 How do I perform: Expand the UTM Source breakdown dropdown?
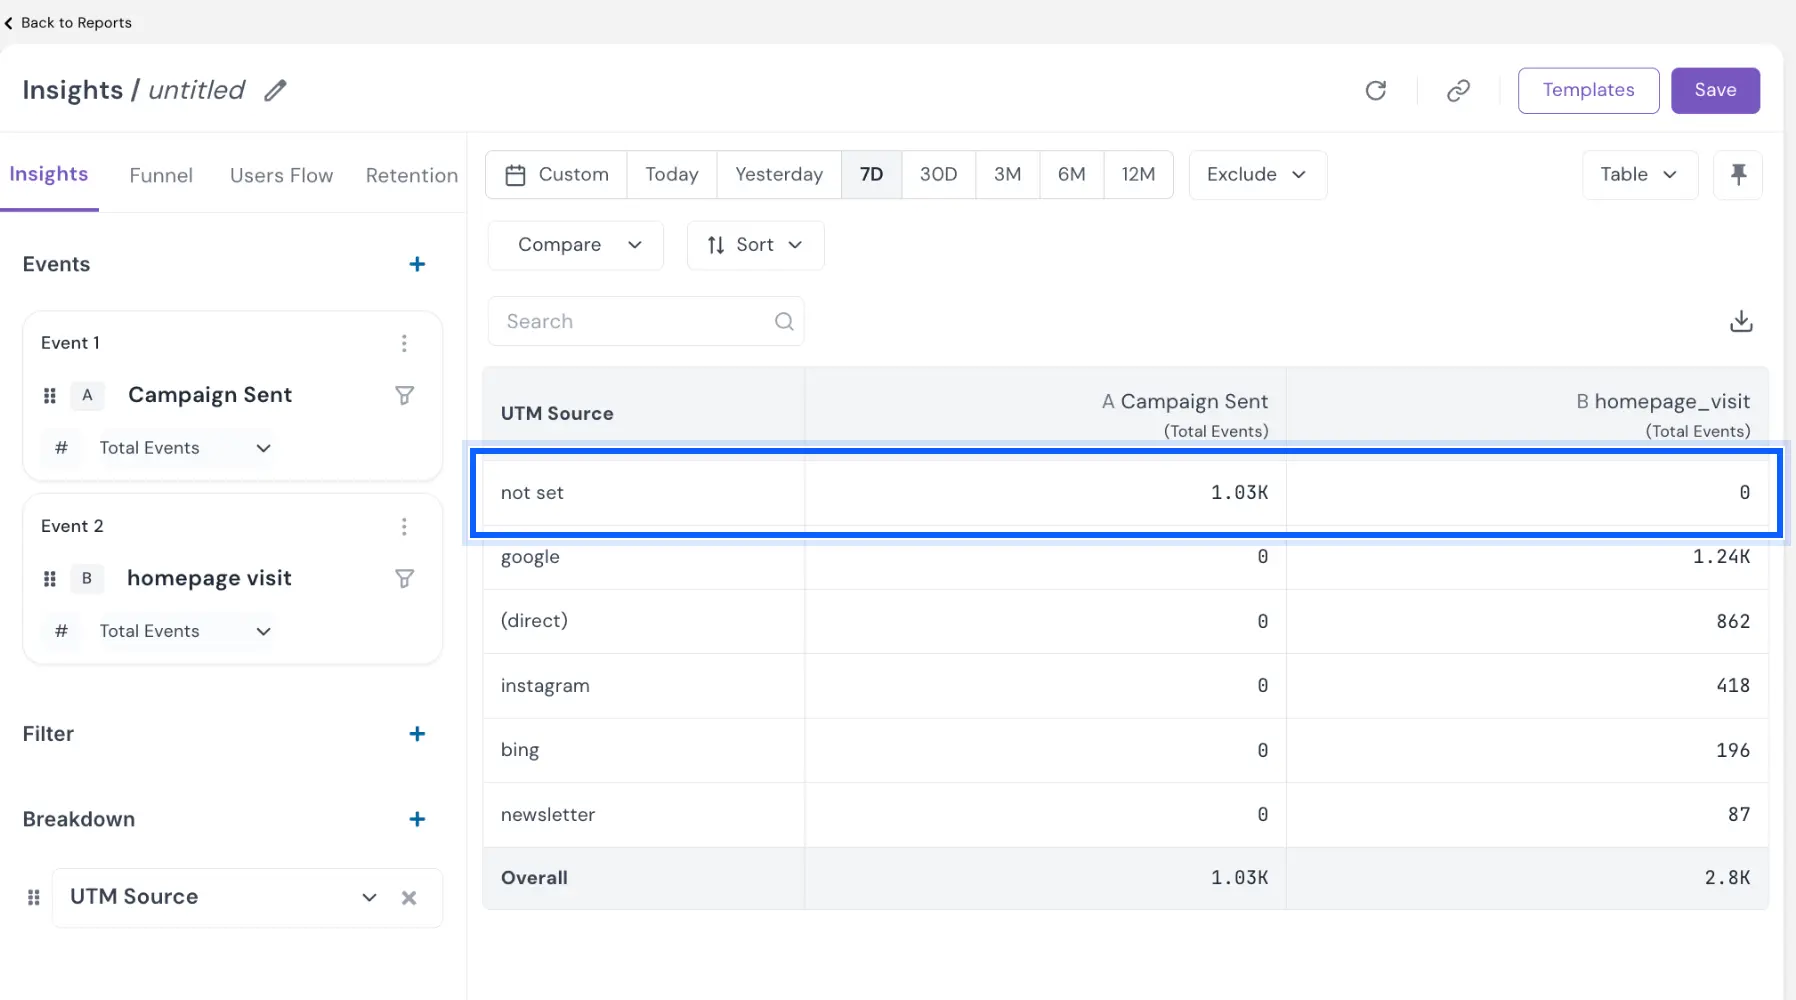tap(369, 897)
